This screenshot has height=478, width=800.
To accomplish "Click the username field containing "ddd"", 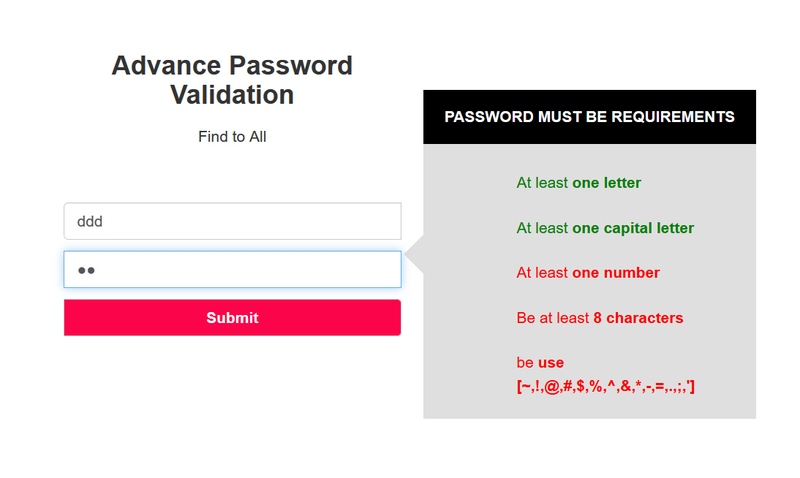I will pyautogui.click(x=232, y=221).
